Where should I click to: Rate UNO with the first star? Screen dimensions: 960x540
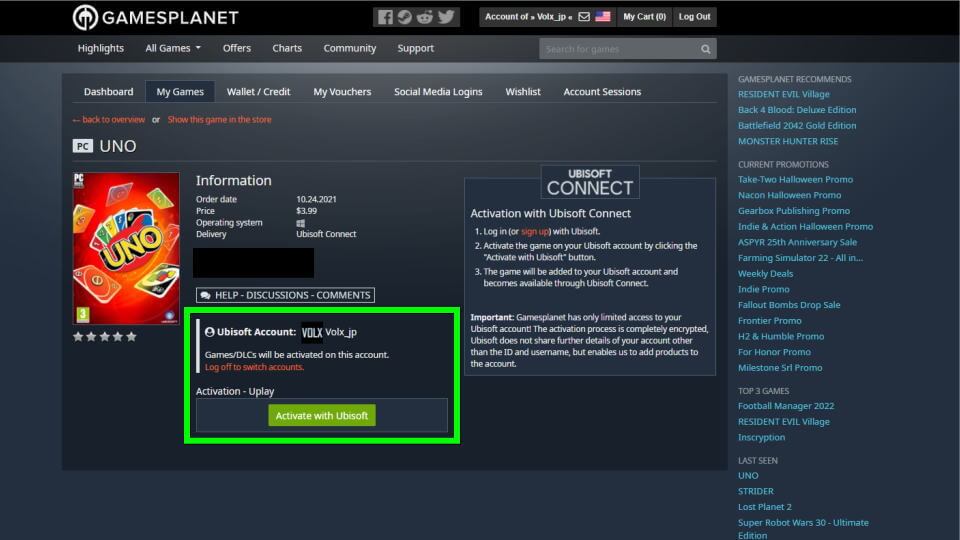coord(78,337)
